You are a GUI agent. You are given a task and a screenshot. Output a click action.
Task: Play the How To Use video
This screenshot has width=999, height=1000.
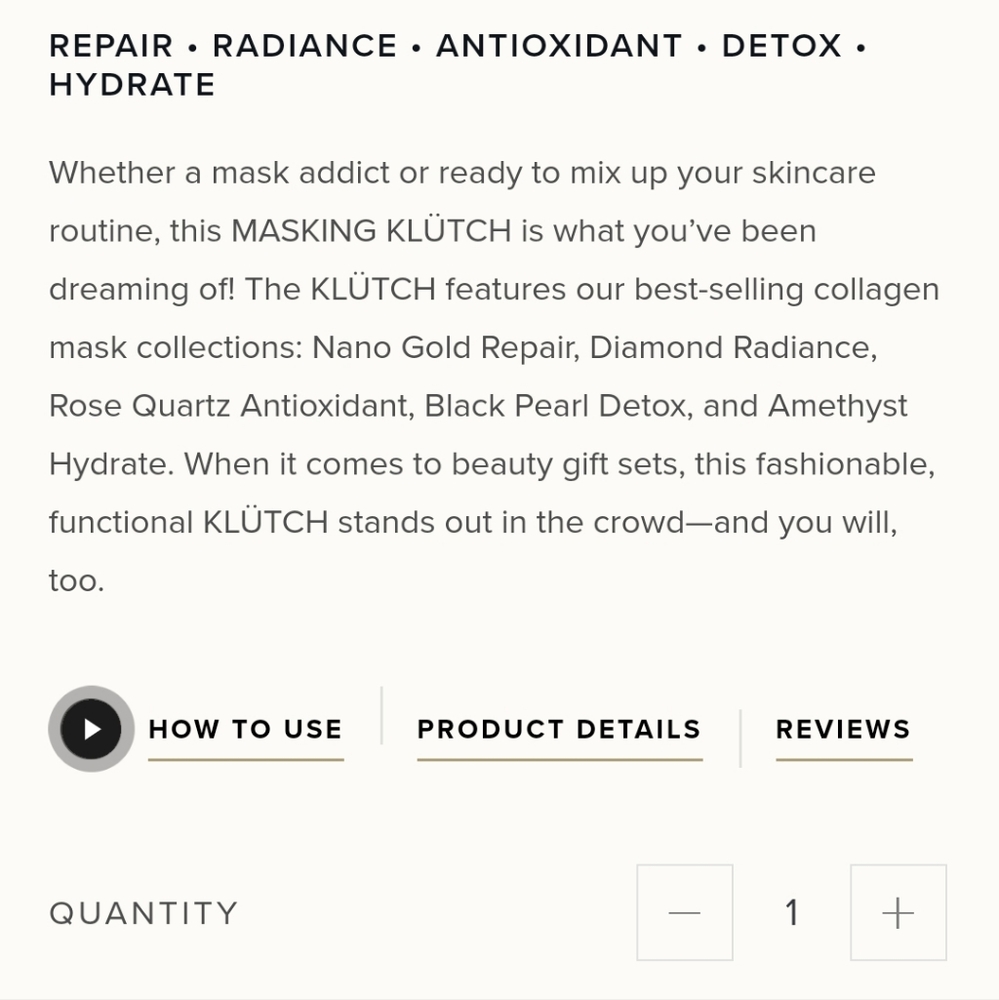coord(91,729)
